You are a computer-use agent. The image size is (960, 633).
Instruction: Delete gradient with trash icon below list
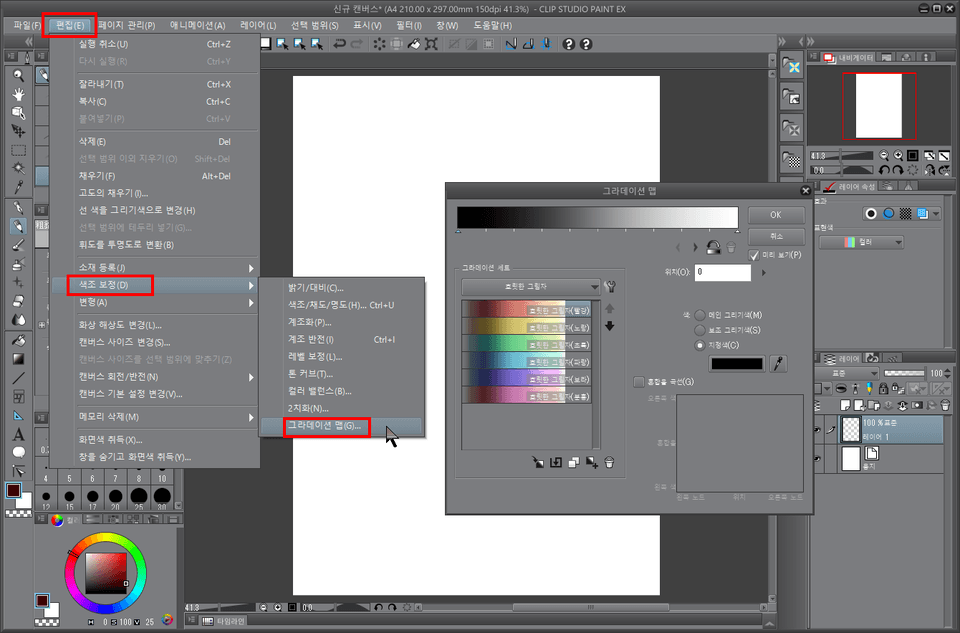click(609, 463)
